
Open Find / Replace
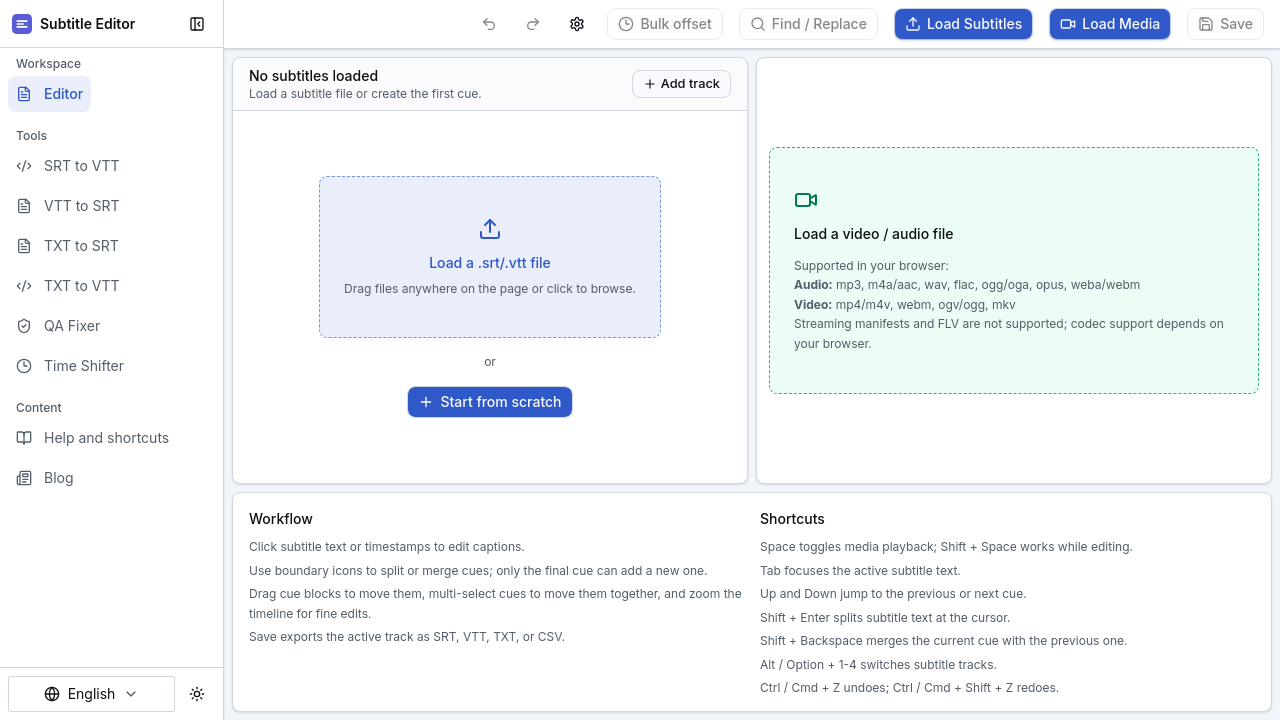808,24
